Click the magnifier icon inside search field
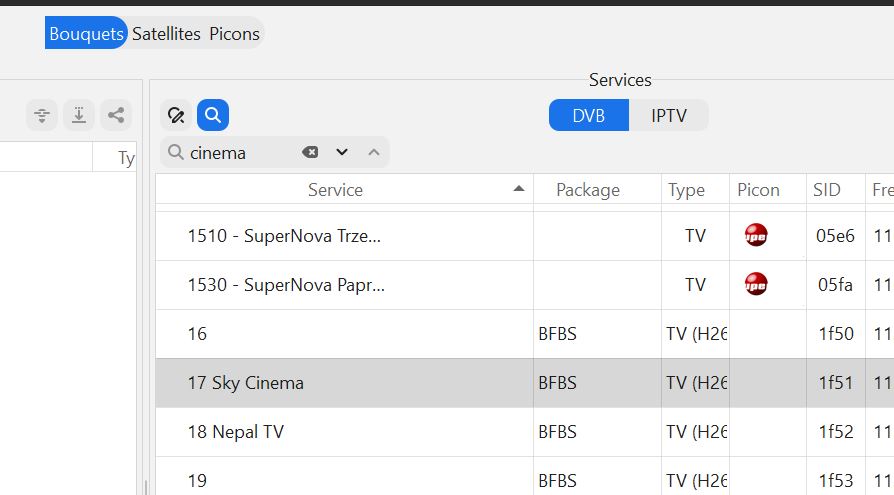This screenshot has width=894, height=495. [176, 152]
